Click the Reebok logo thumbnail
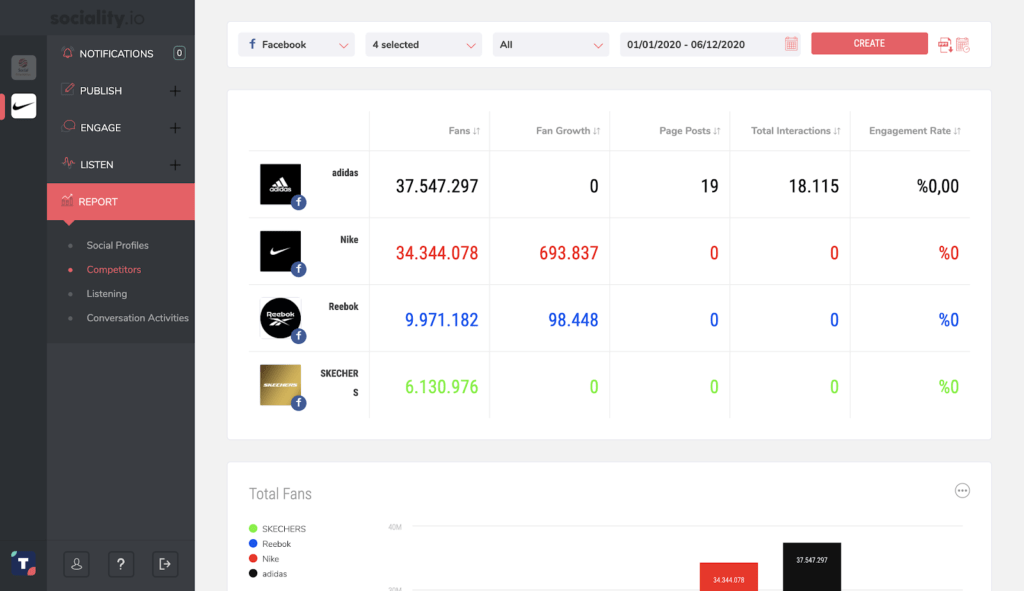The height and width of the screenshot is (591, 1024). click(280, 318)
